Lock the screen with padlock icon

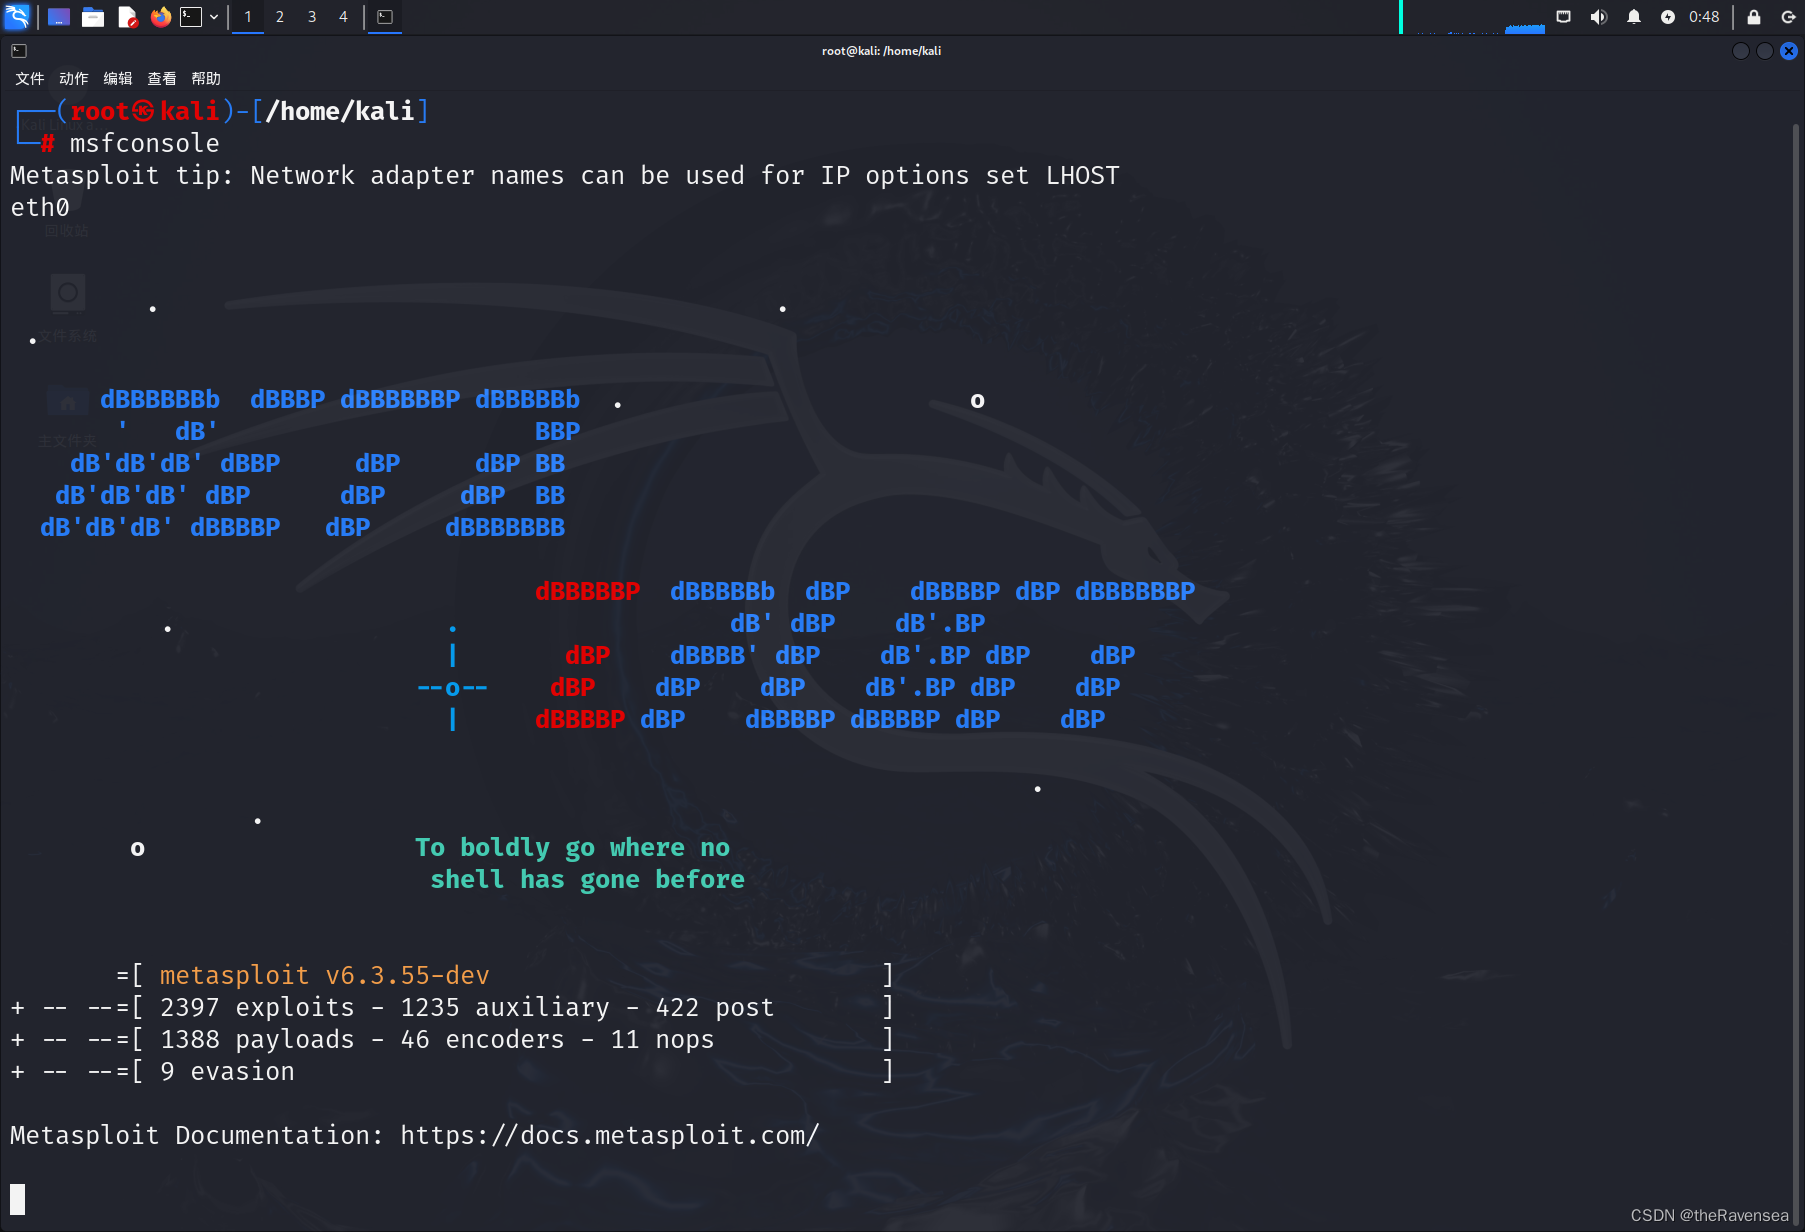(x=1754, y=17)
